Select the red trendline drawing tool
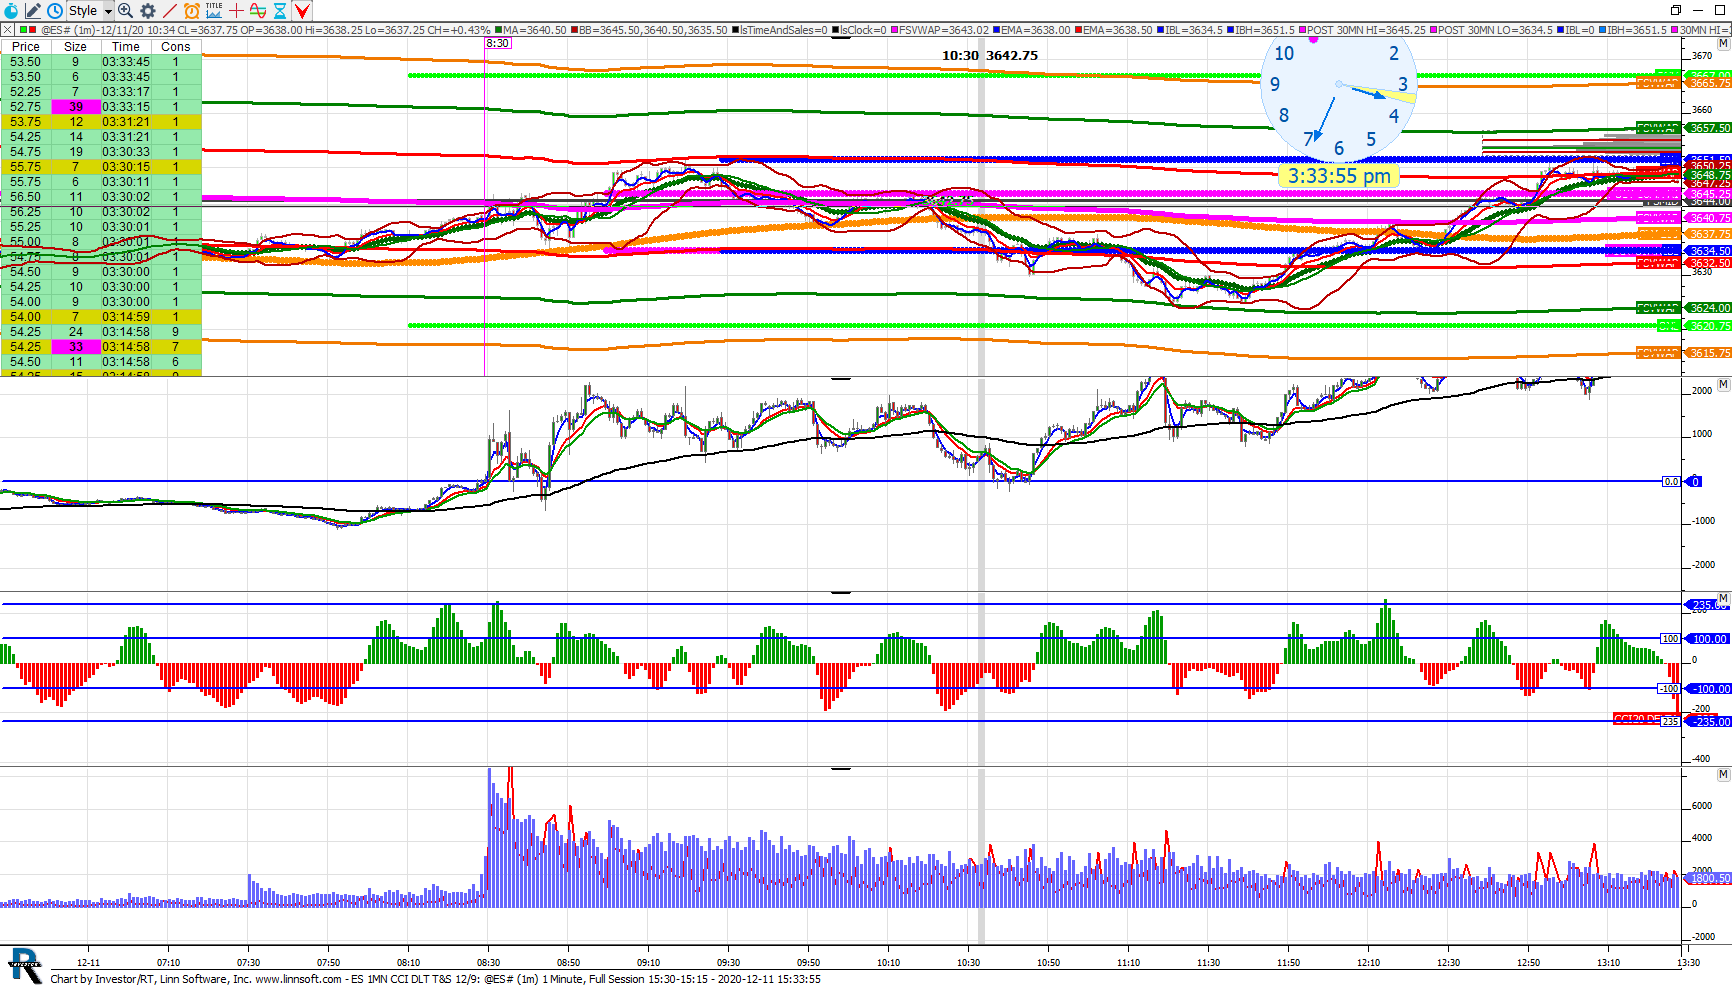 (x=170, y=10)
